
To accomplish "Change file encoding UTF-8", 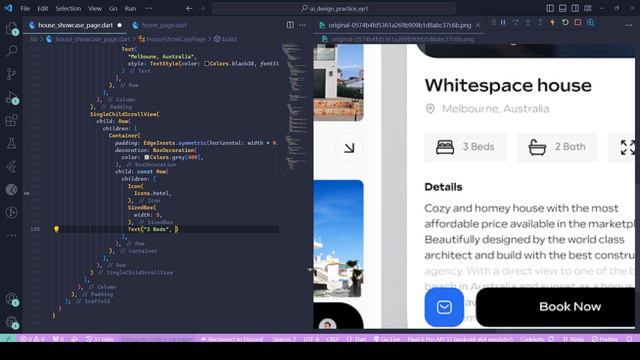I will click(x=311, y=339).
